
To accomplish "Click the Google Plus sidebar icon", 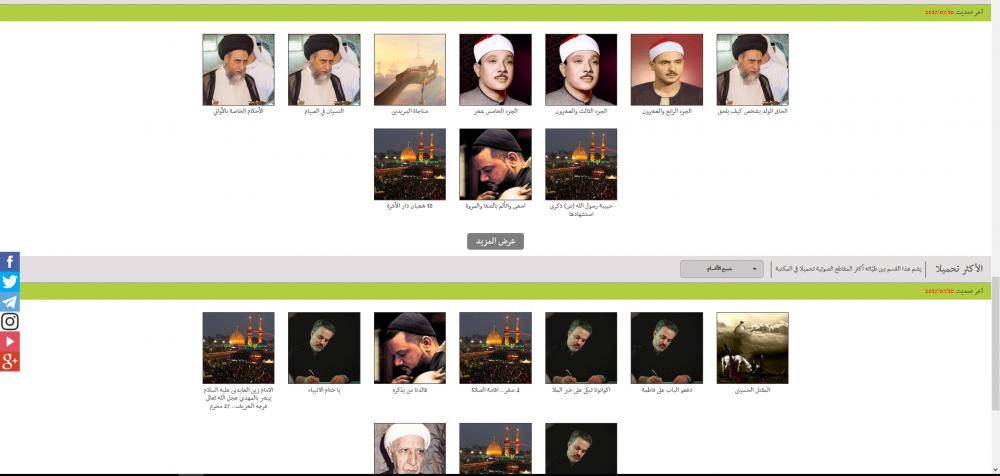I will pyautogui.click(x=10, y=361).
